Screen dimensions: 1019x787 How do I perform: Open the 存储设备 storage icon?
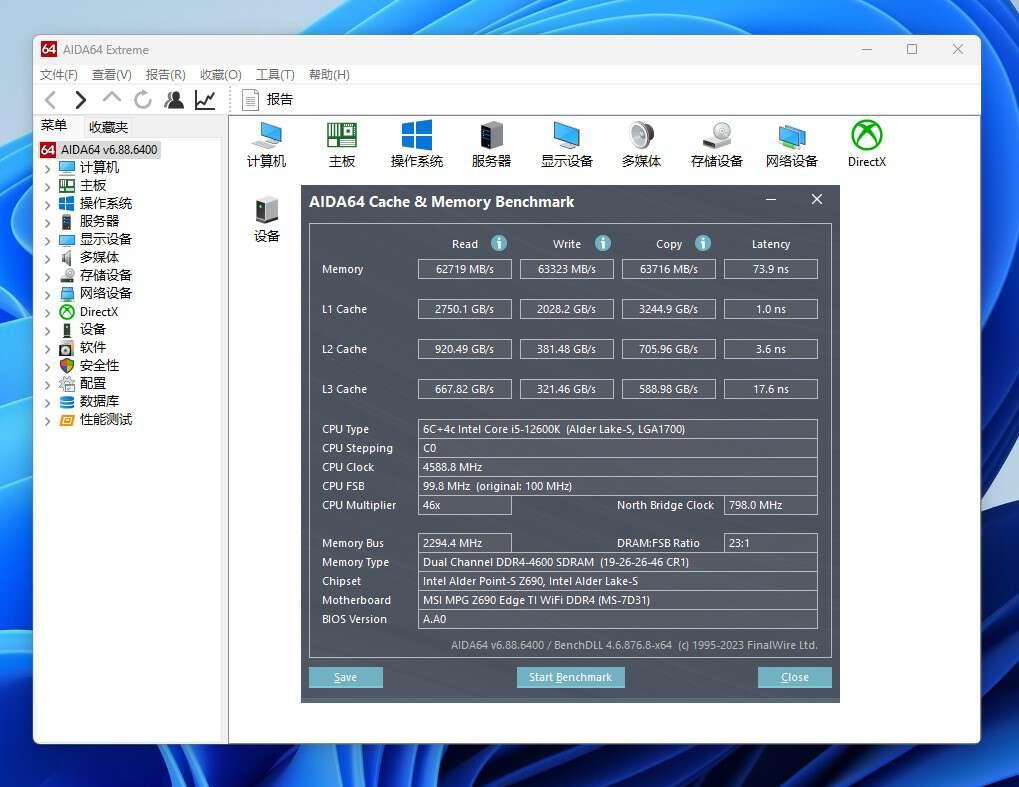pyautogui.click(x=716, y=136)
